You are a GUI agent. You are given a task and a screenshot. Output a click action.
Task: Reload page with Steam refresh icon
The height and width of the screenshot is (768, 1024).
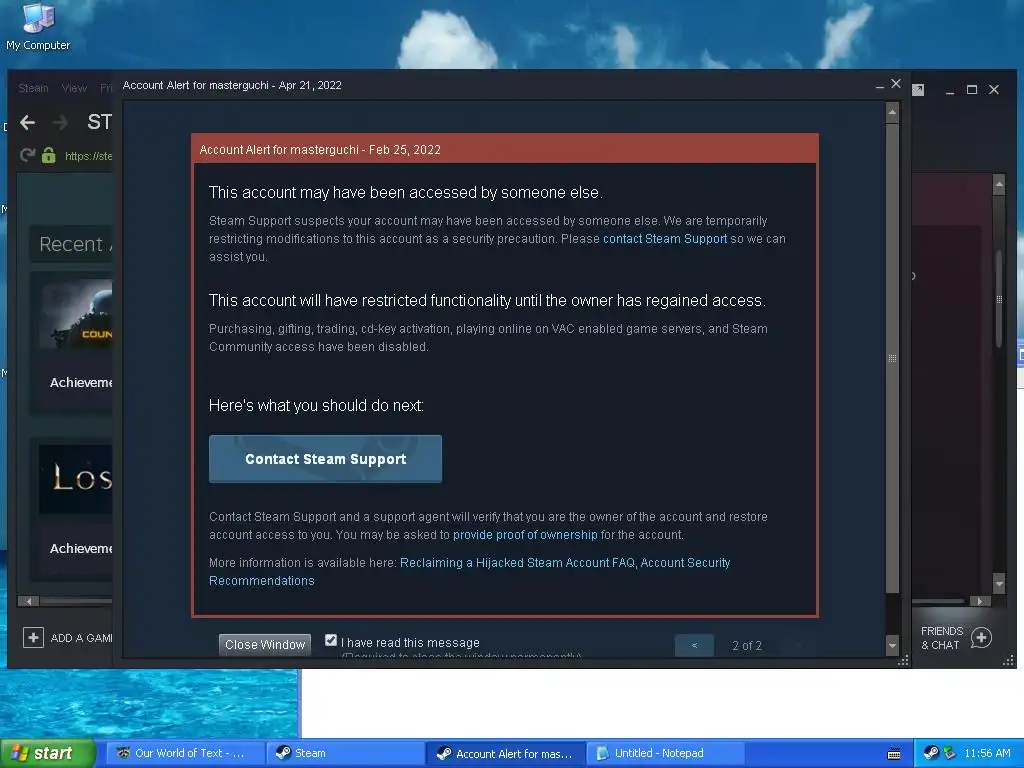click(27, 155)
